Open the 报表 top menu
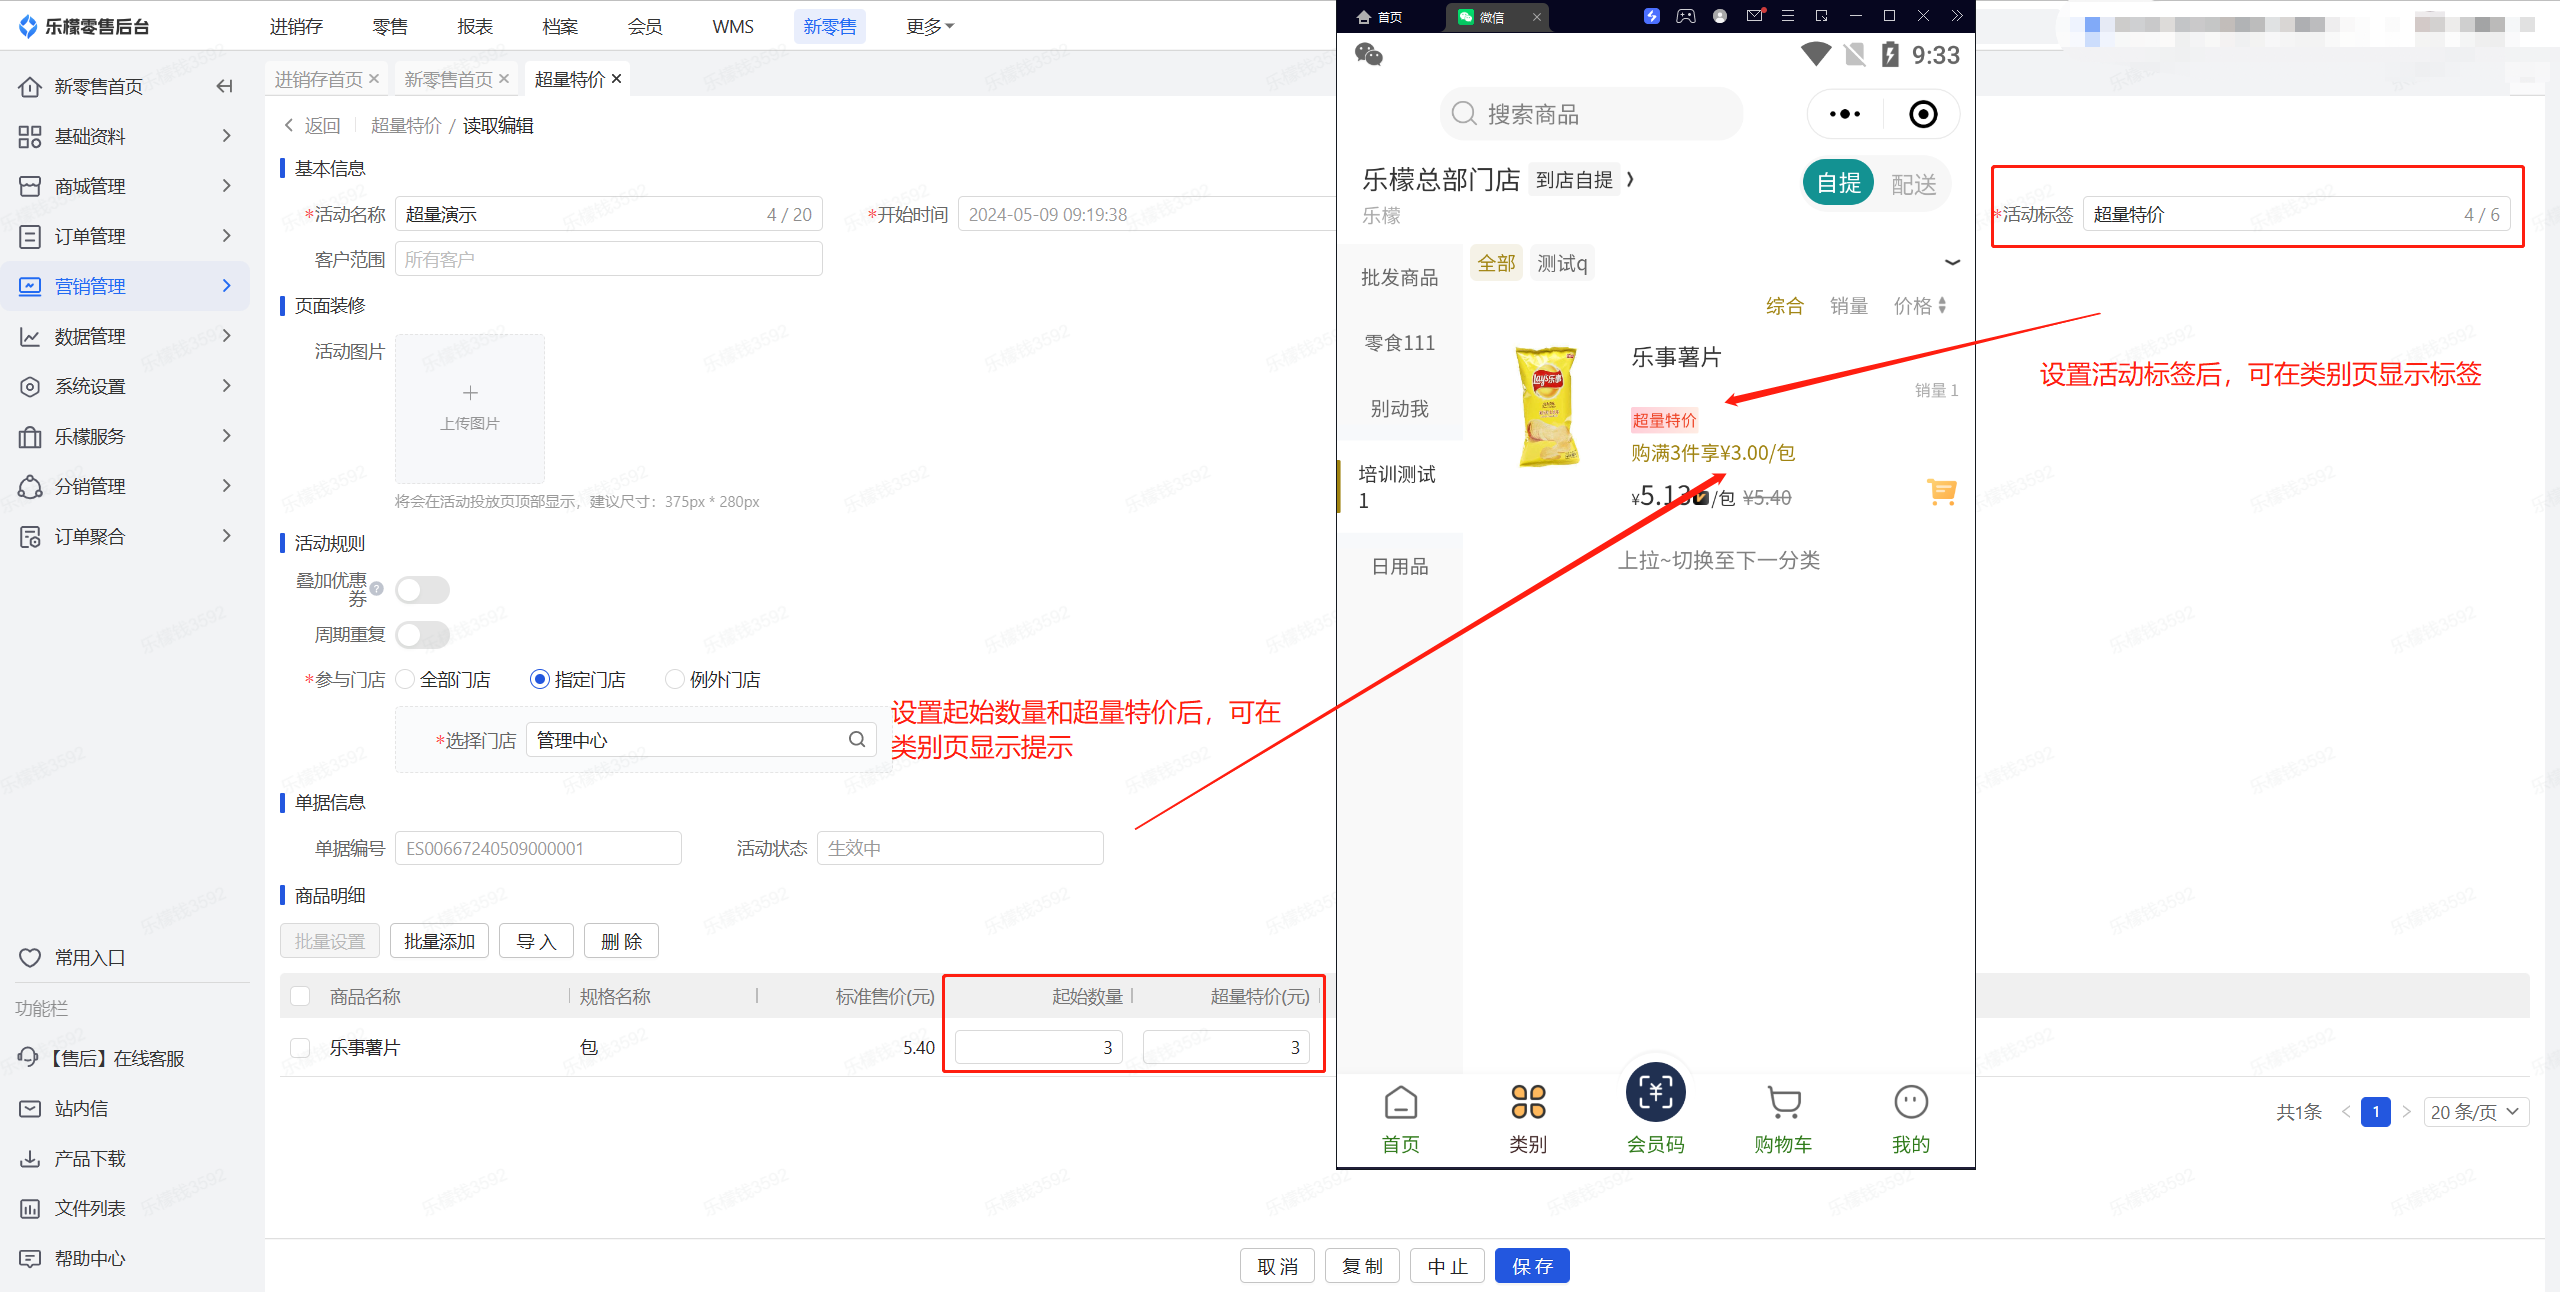Image resolution: width=2560 pixels, height=1292 pixels. pyautogui.click(x=475, y=26)
